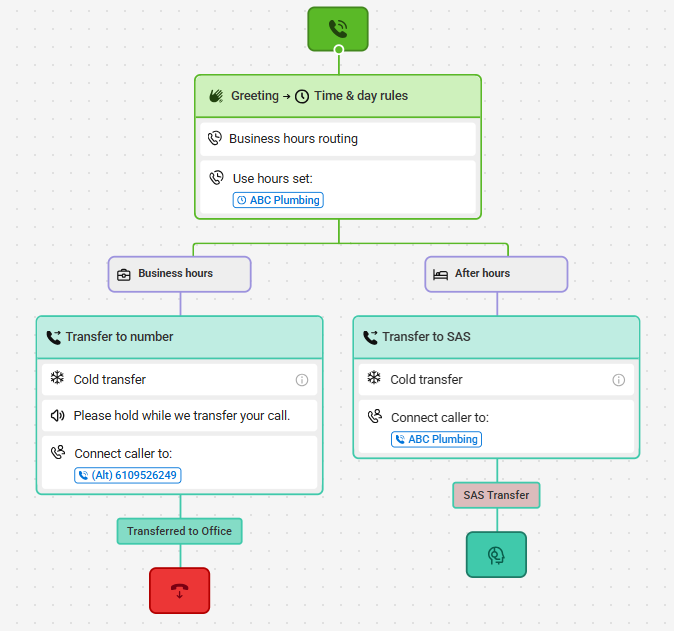Click speaker icon beside hold message
Image resolution: width=674 pixels, height=631 pixels.
(58, 416)
